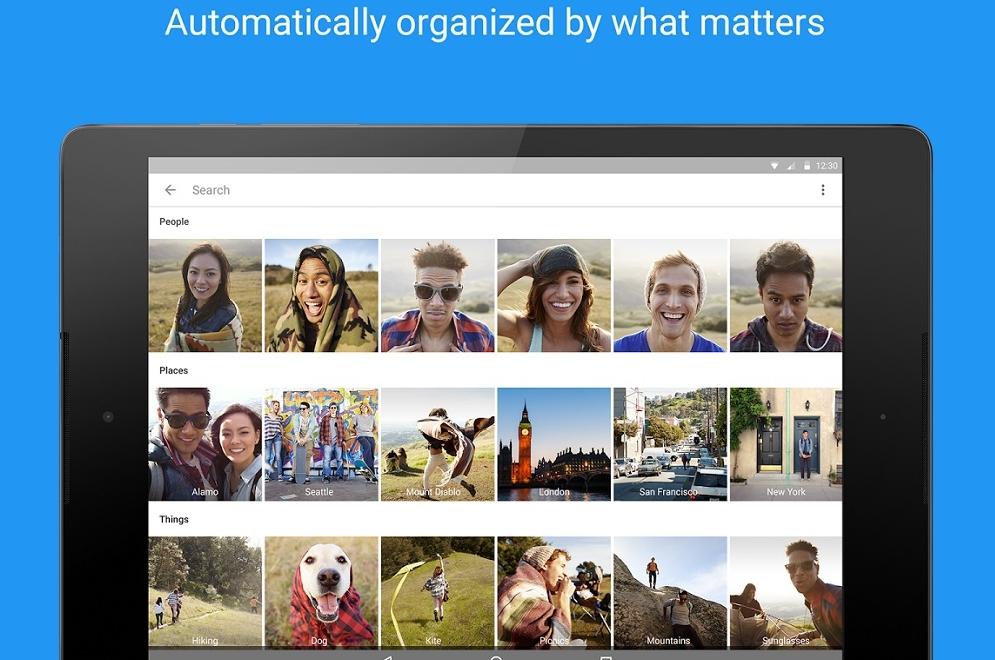Open the Dog things thumbnail
The width and height of the screenshot is (995, 660).
click(x=321, y=593)
